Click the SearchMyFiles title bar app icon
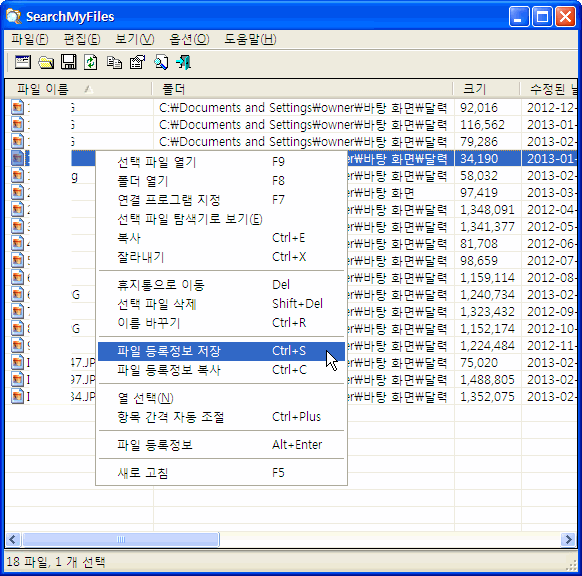Image resolution: width=582 pixels, height=576 pixels. point(14,17)
